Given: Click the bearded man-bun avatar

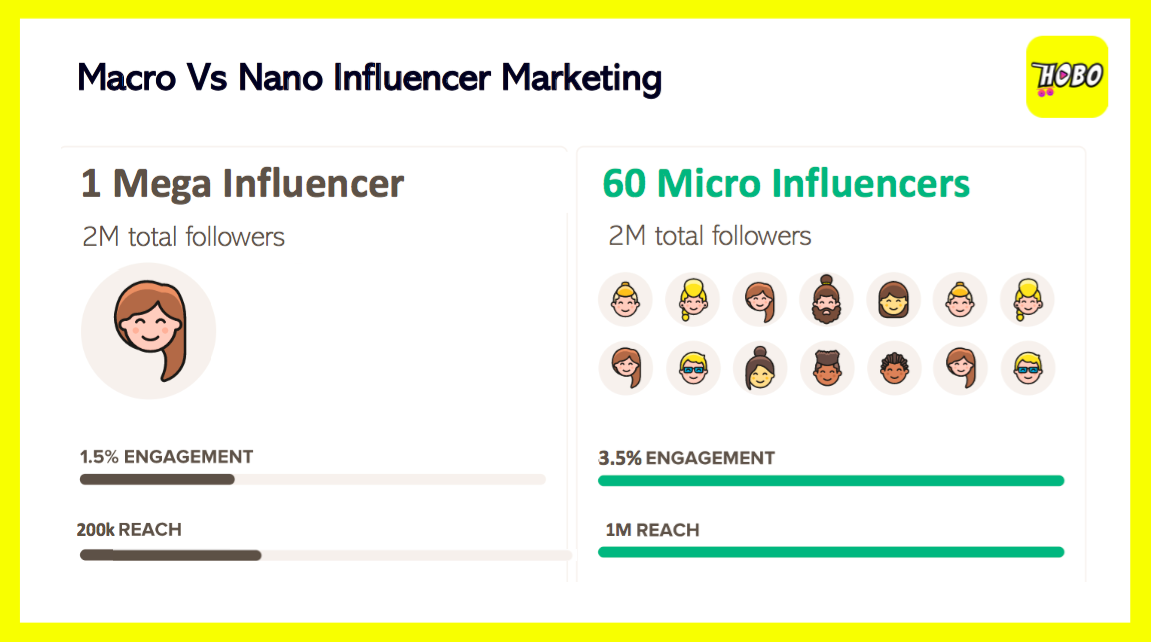Looking at the screenshot, I should 826,299.
